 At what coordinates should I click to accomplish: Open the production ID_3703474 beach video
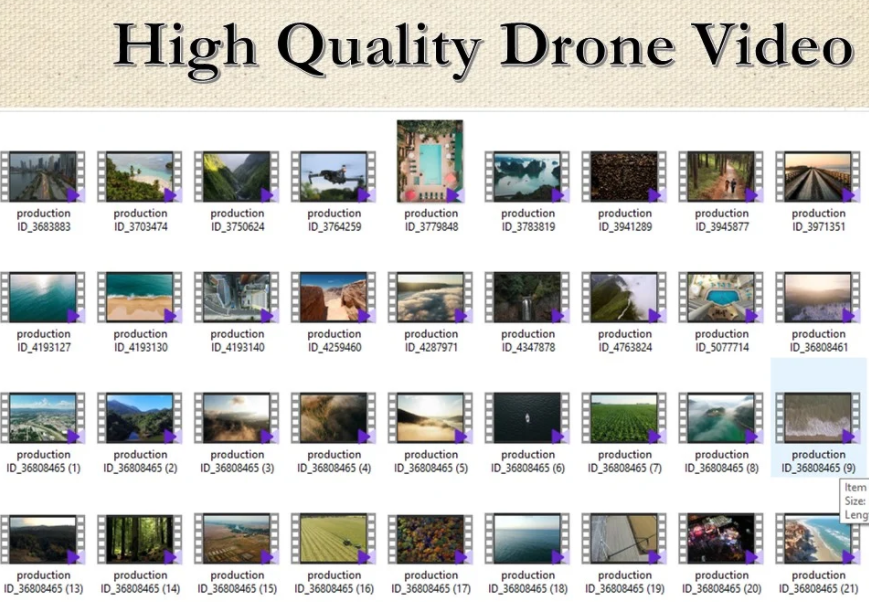139,180
